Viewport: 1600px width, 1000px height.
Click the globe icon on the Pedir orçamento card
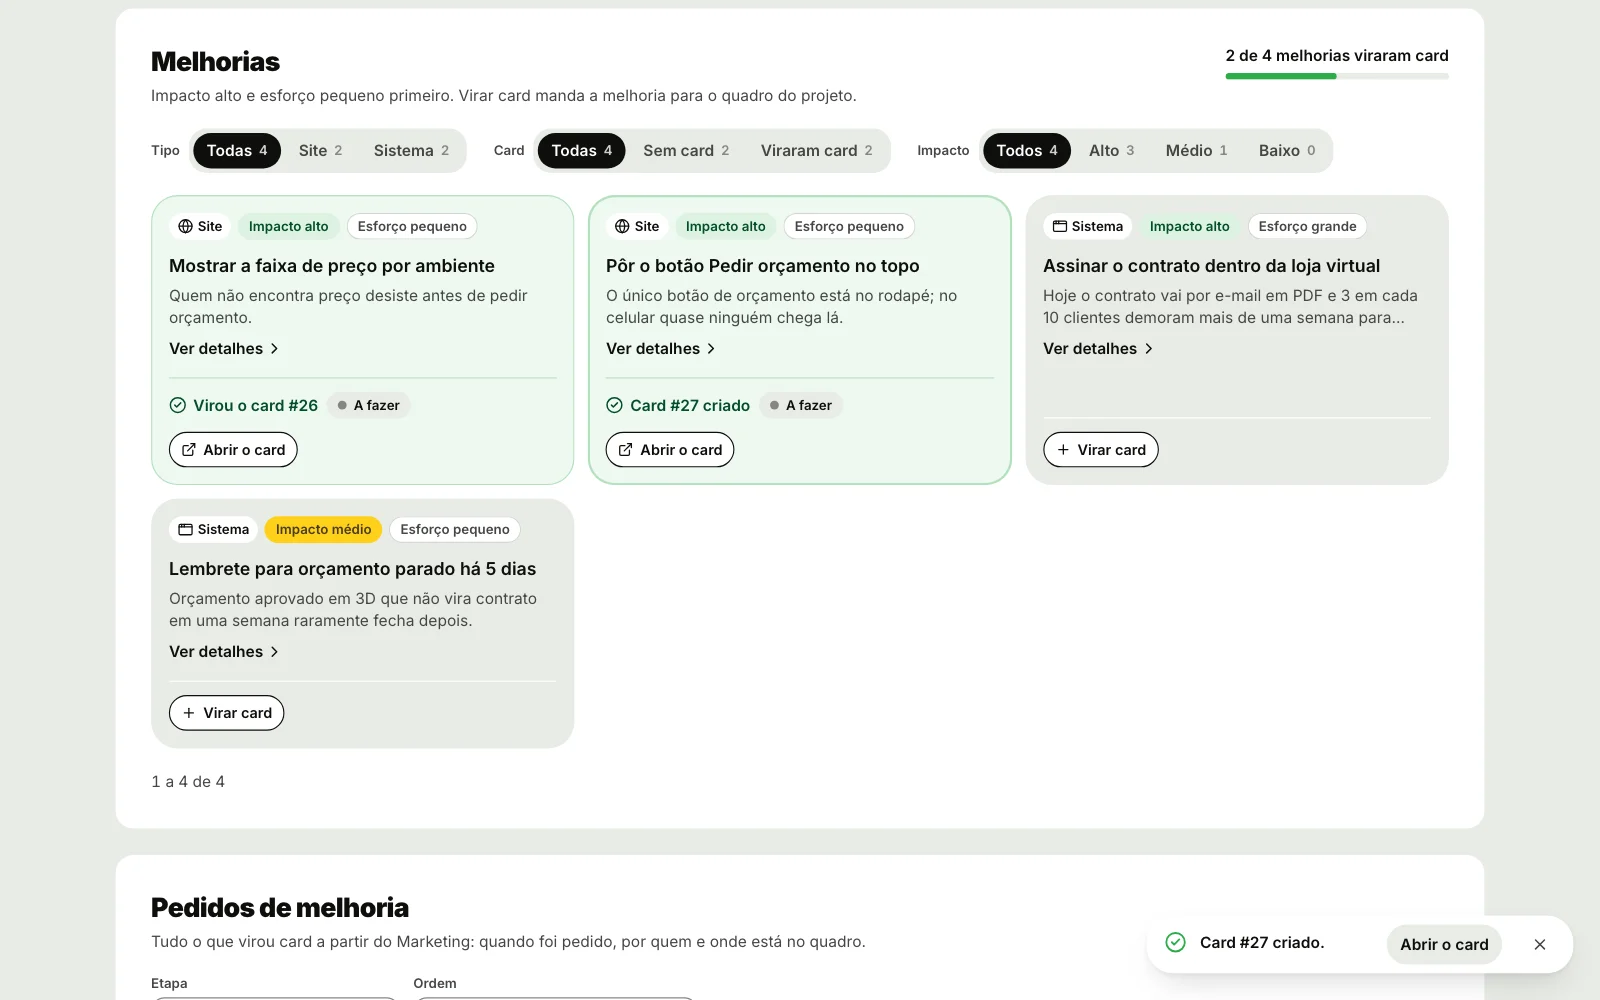(x=622, y=227)
